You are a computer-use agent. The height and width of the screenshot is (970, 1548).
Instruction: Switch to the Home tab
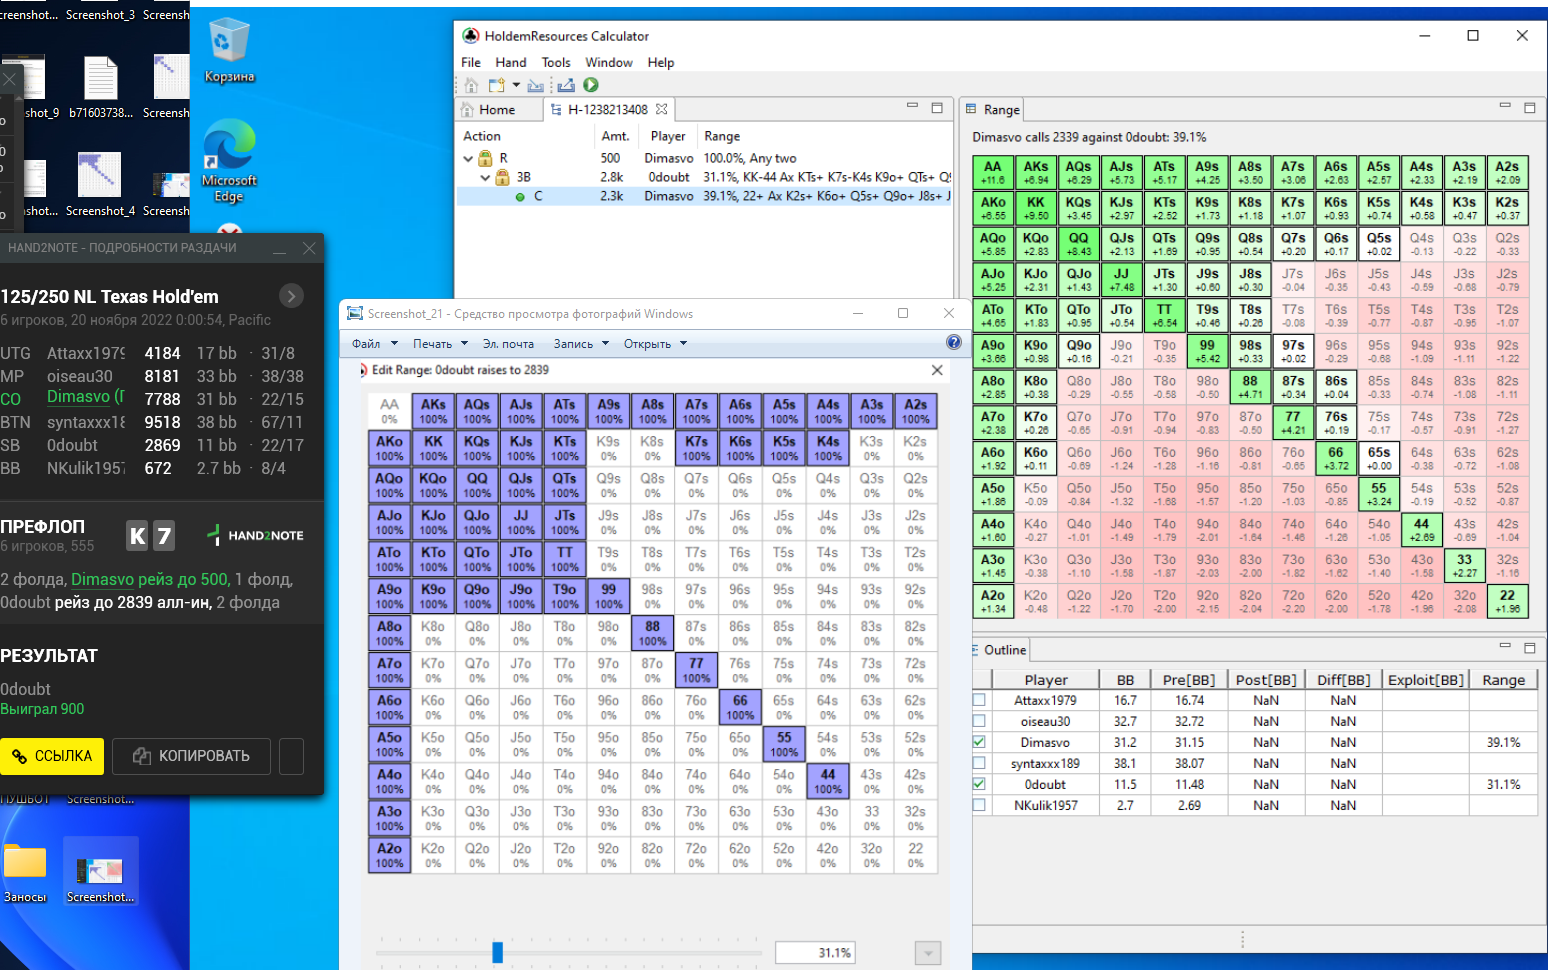click(497, 110)
